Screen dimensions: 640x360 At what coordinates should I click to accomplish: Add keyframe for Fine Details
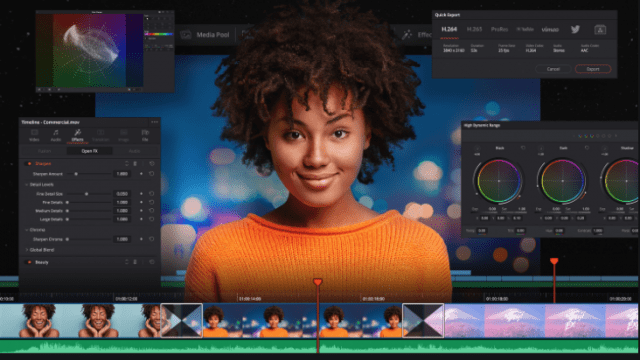tap(141, 202)
